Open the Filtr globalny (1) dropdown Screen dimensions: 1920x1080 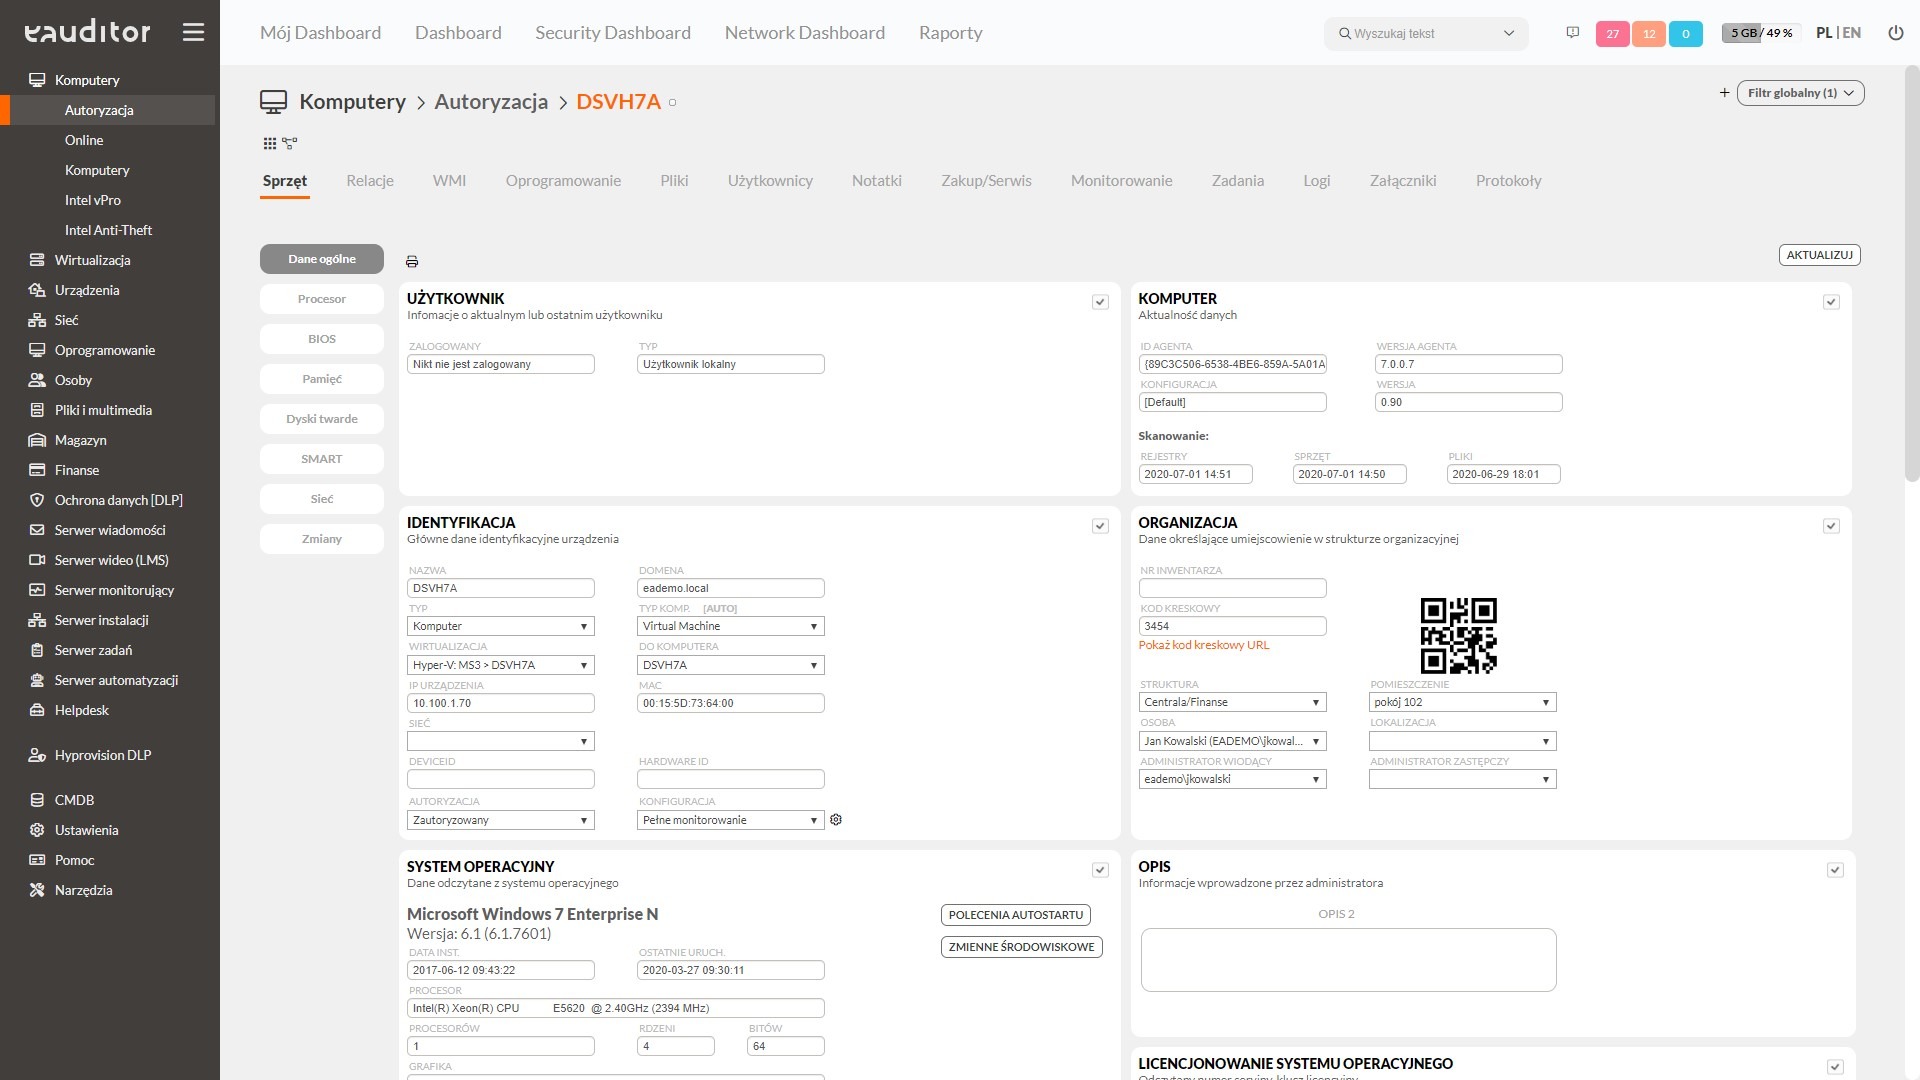1801,93
